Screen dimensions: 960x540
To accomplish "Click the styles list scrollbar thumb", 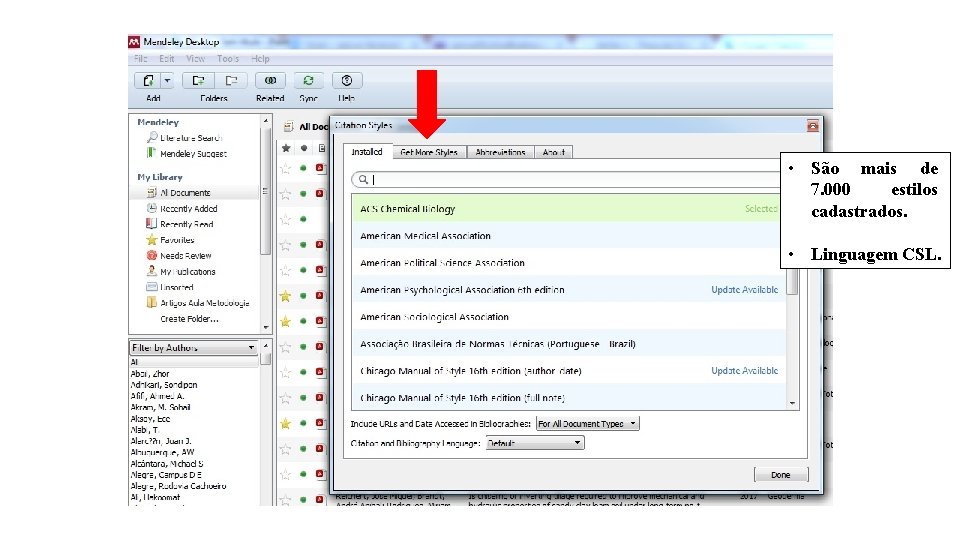I will click(x=792, y=282).
